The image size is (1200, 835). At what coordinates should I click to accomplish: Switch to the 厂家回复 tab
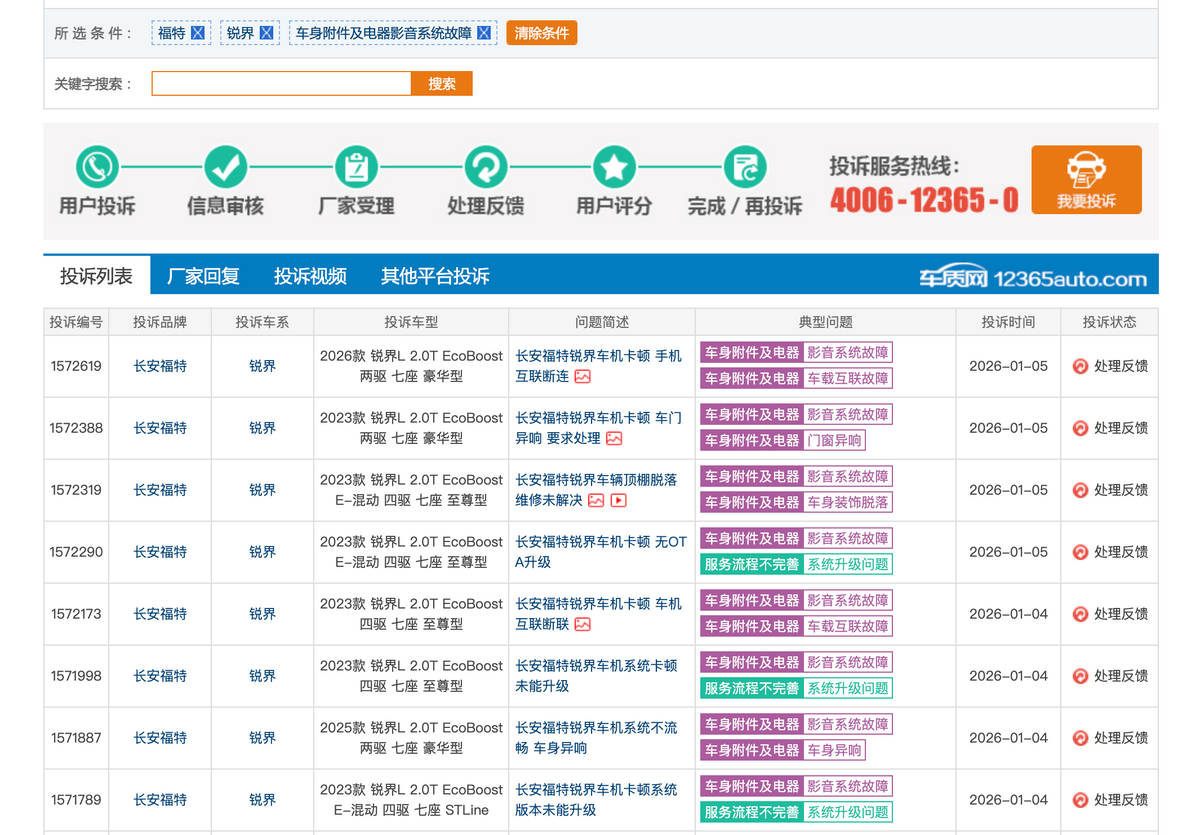(203, 276)
